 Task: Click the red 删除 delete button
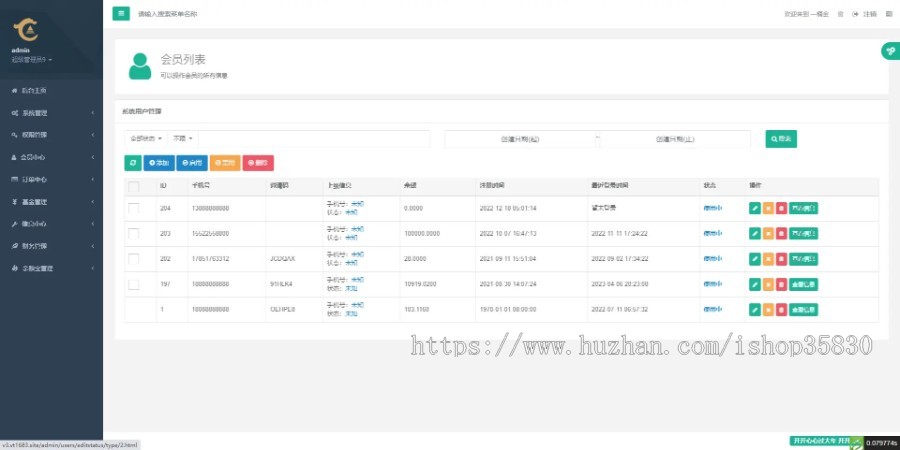258,163
